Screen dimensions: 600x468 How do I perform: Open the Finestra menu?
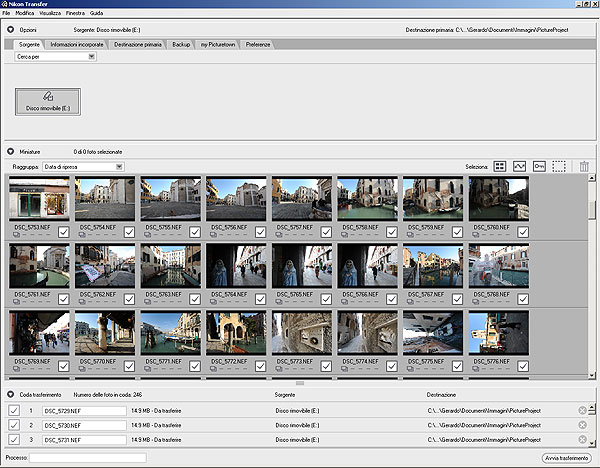75,13
